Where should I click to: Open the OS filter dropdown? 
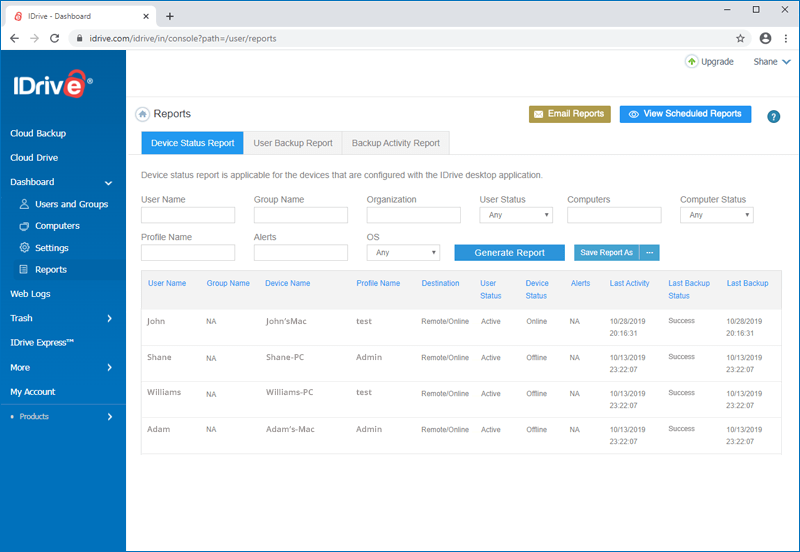pos(403,253)
